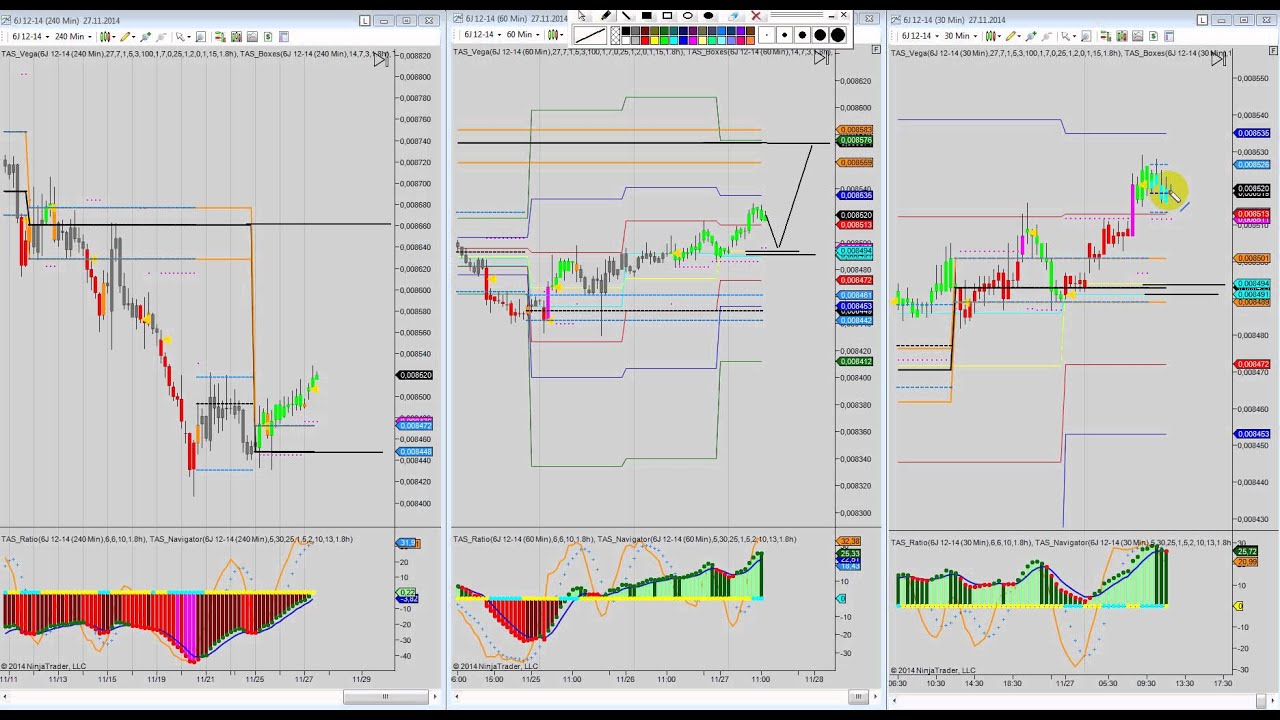The width and height of the screenshot is (1280, 720).
Task: Toggle the L link button on 240 Min chart
Action: [x=364, y=20]
